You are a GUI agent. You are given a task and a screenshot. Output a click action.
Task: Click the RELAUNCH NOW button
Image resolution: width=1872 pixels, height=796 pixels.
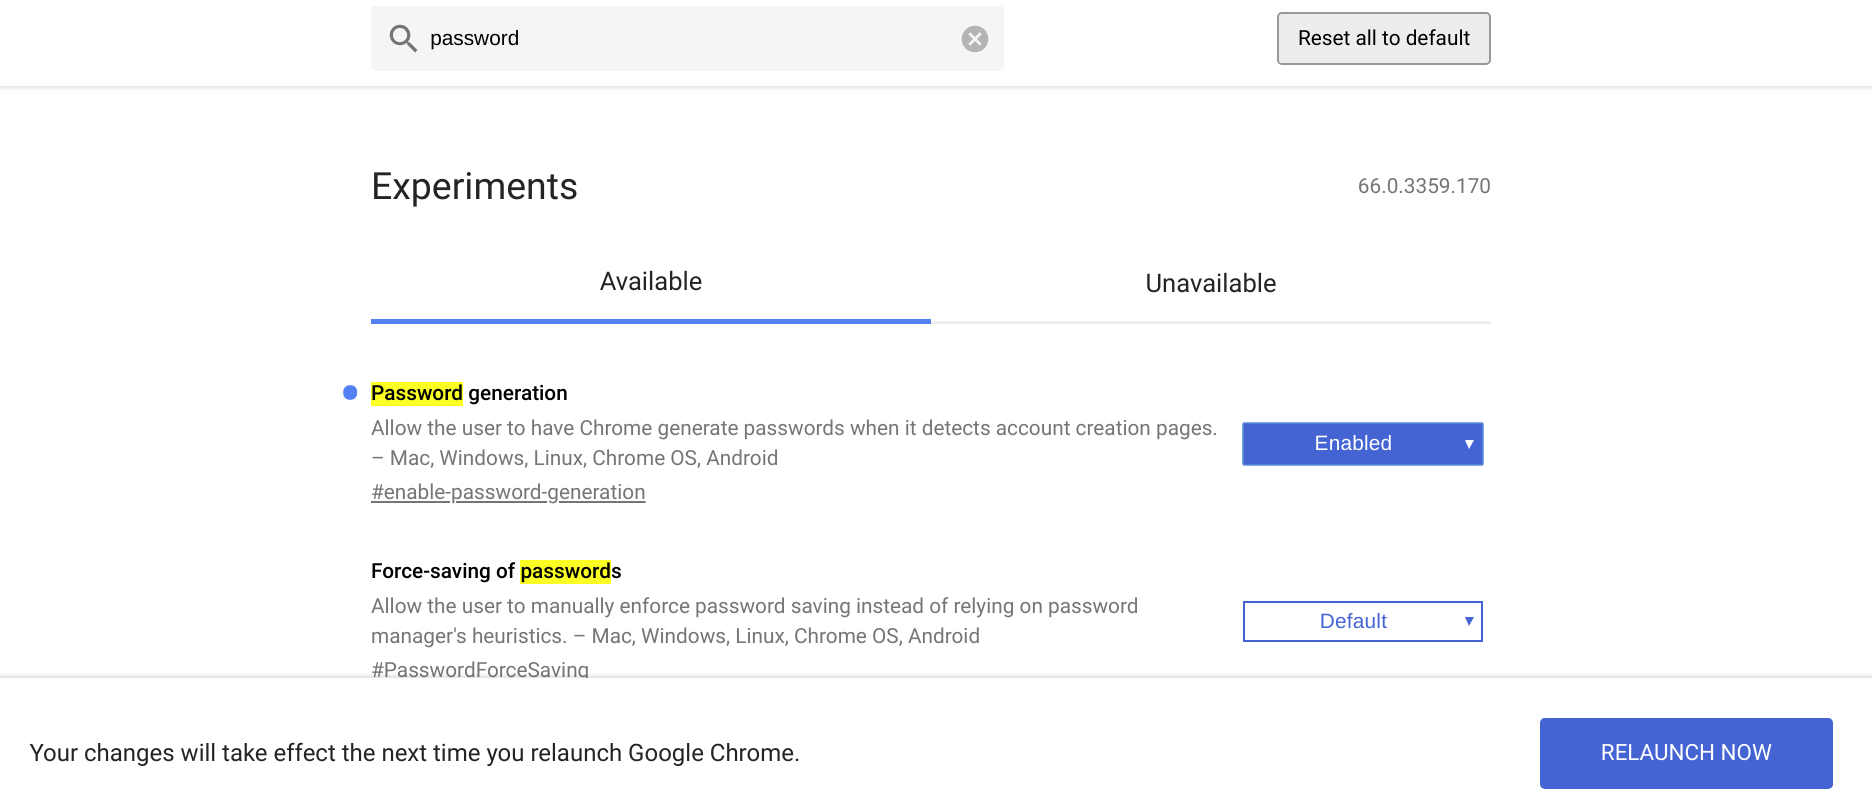point(1686,753)
